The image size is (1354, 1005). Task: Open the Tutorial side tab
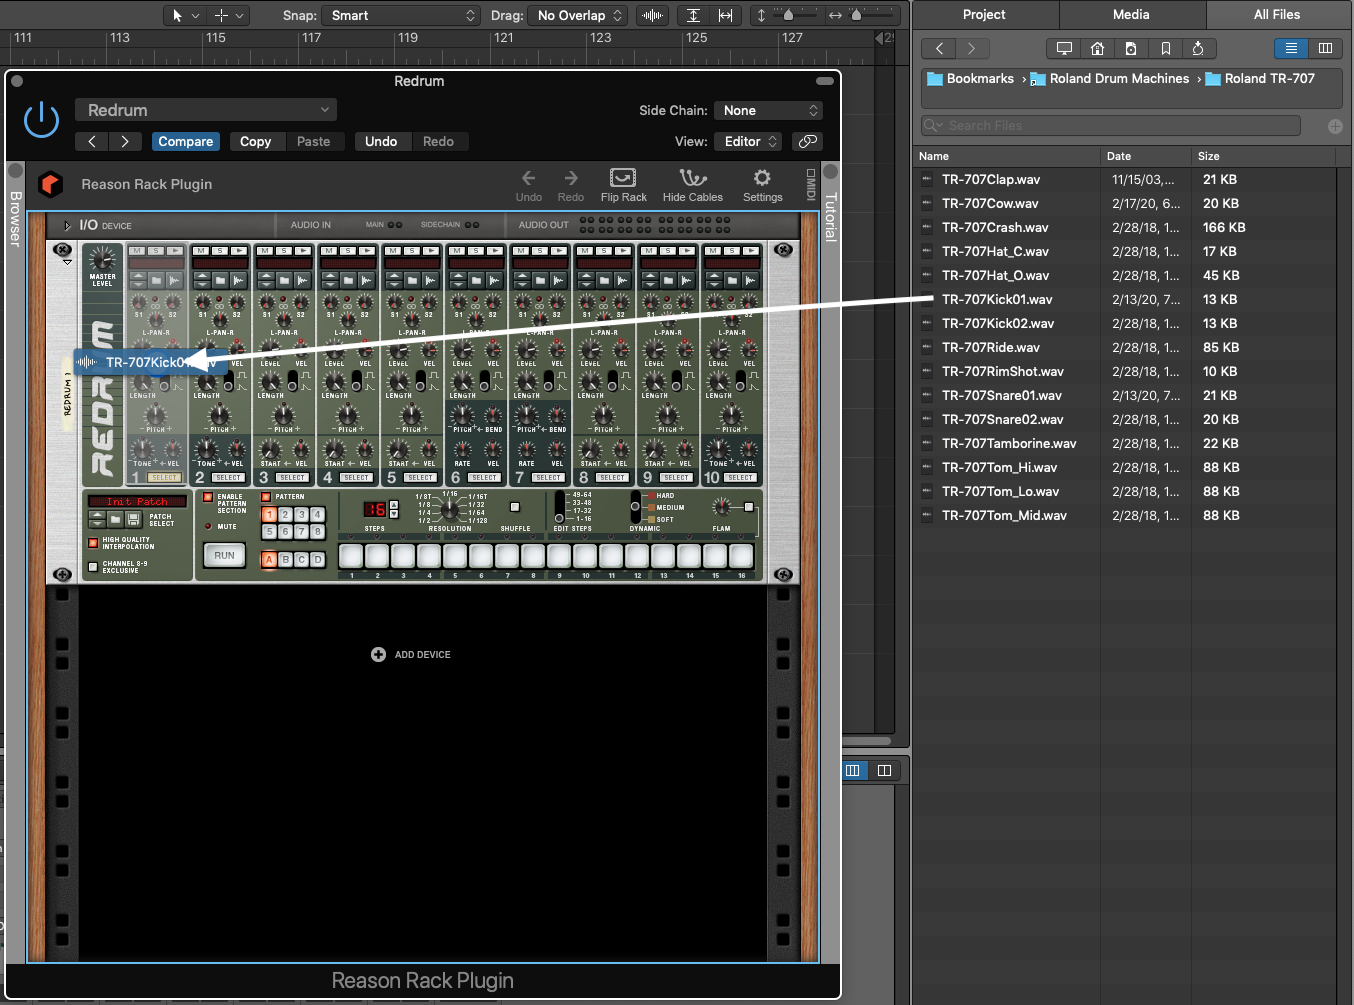click(830, 216)
